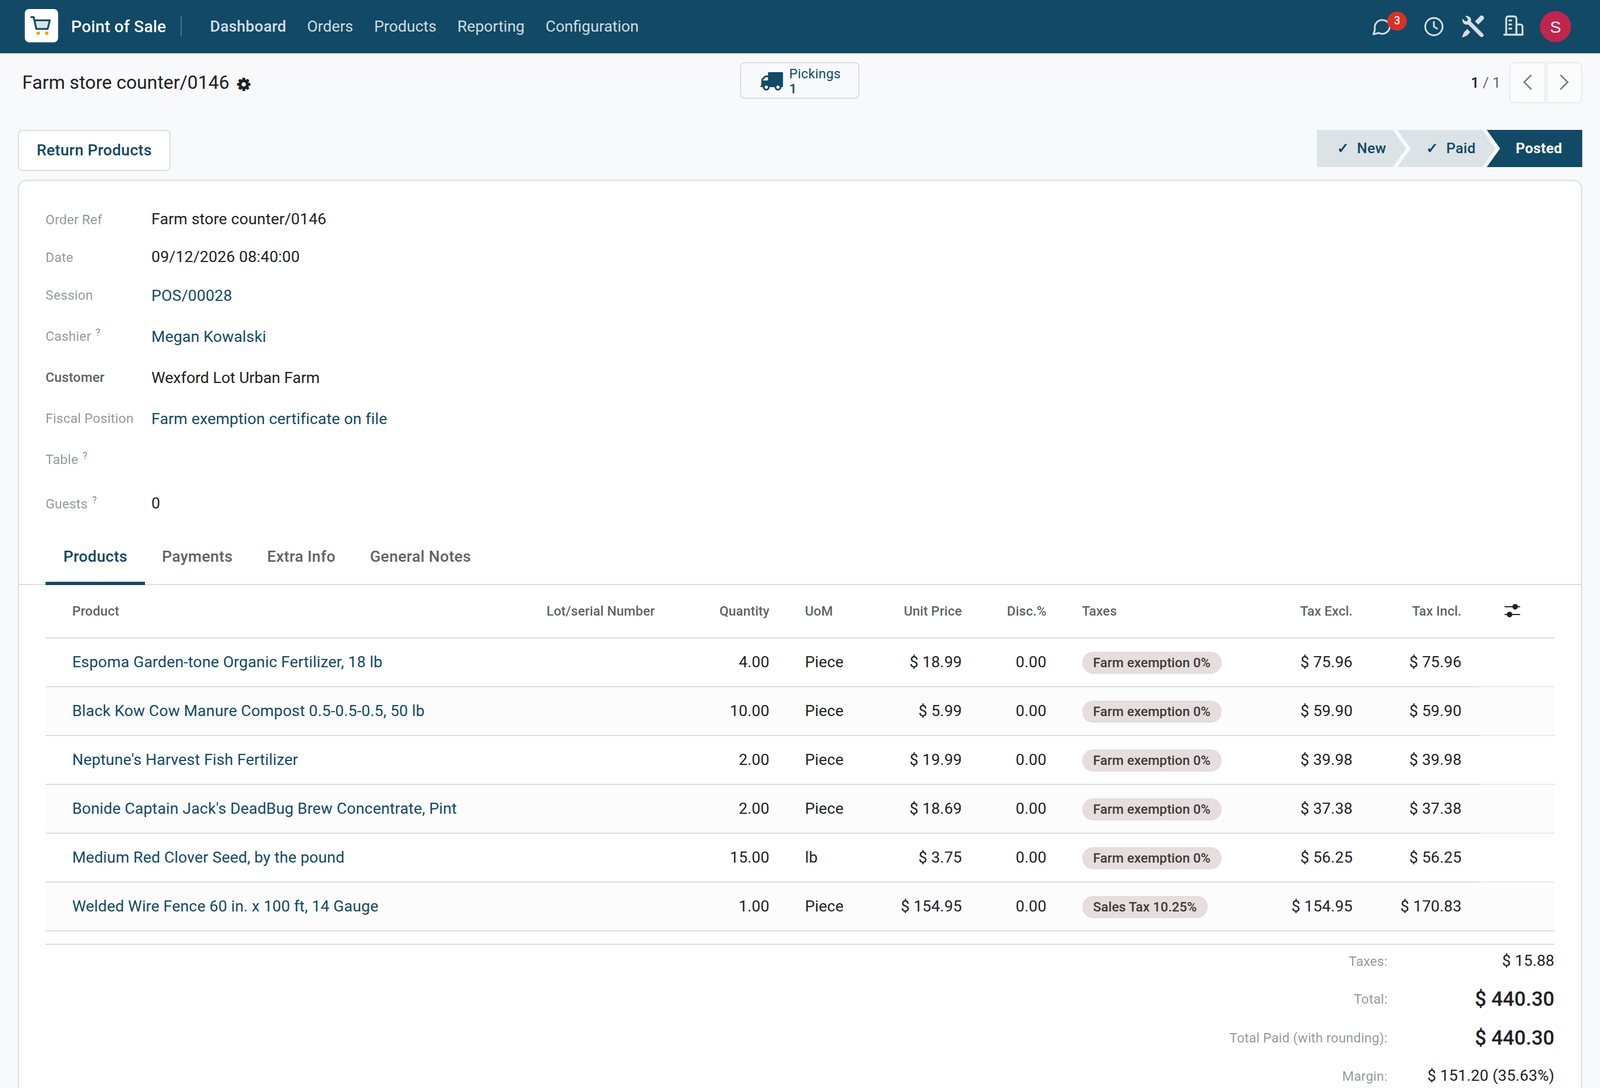Open the Welded Wire Fence product link

[x=225, y=907]
